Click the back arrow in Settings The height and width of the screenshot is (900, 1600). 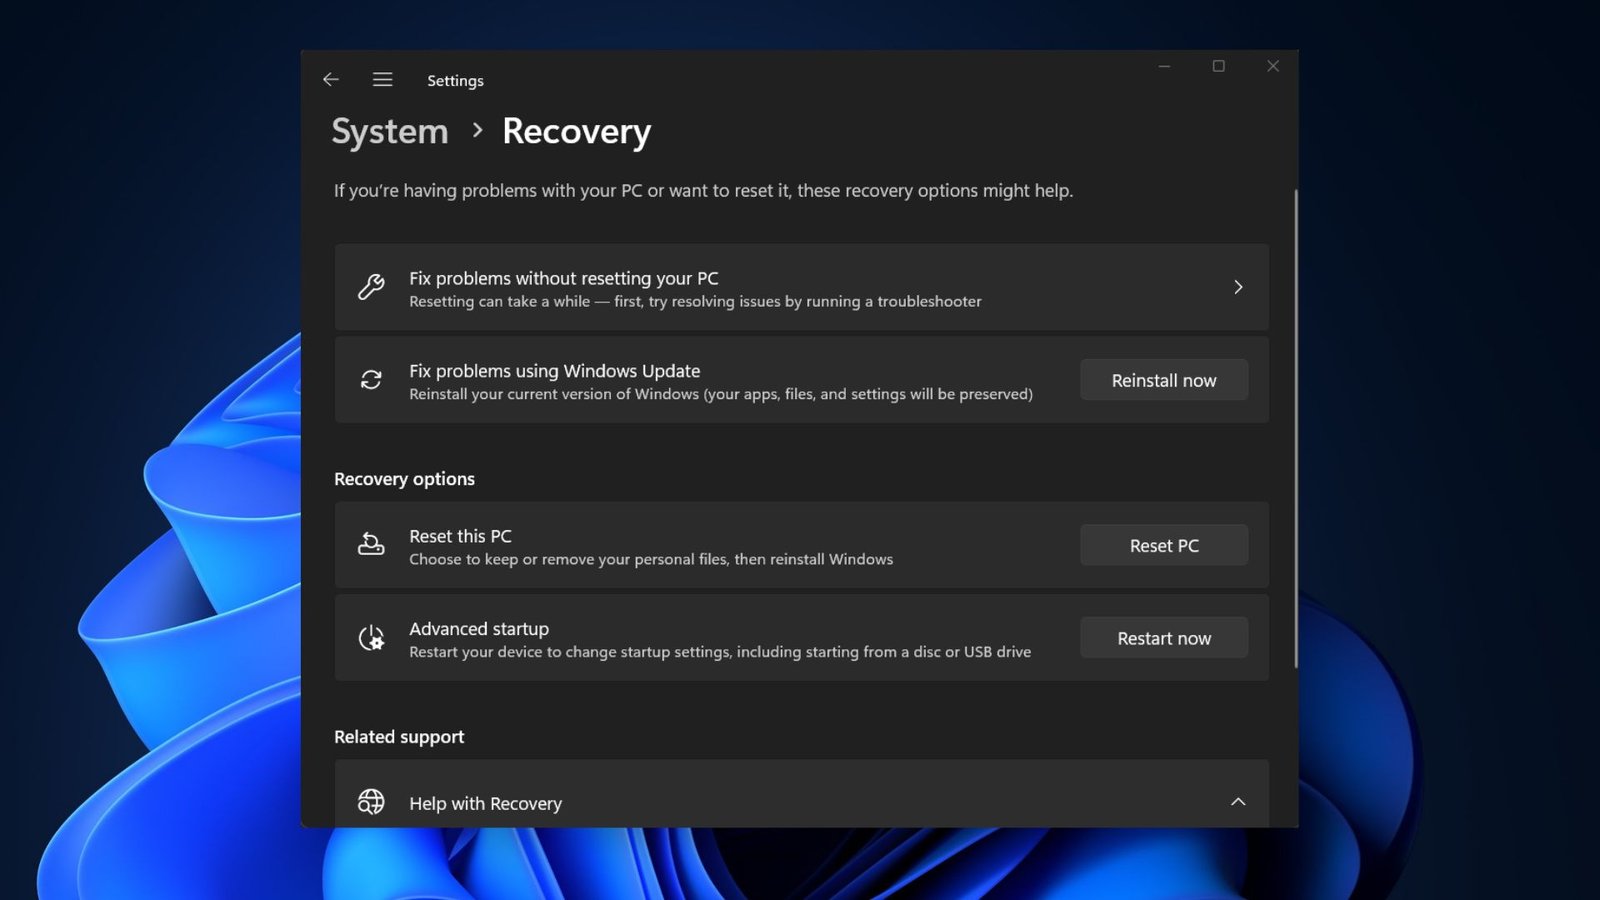[x=330, y=79]
